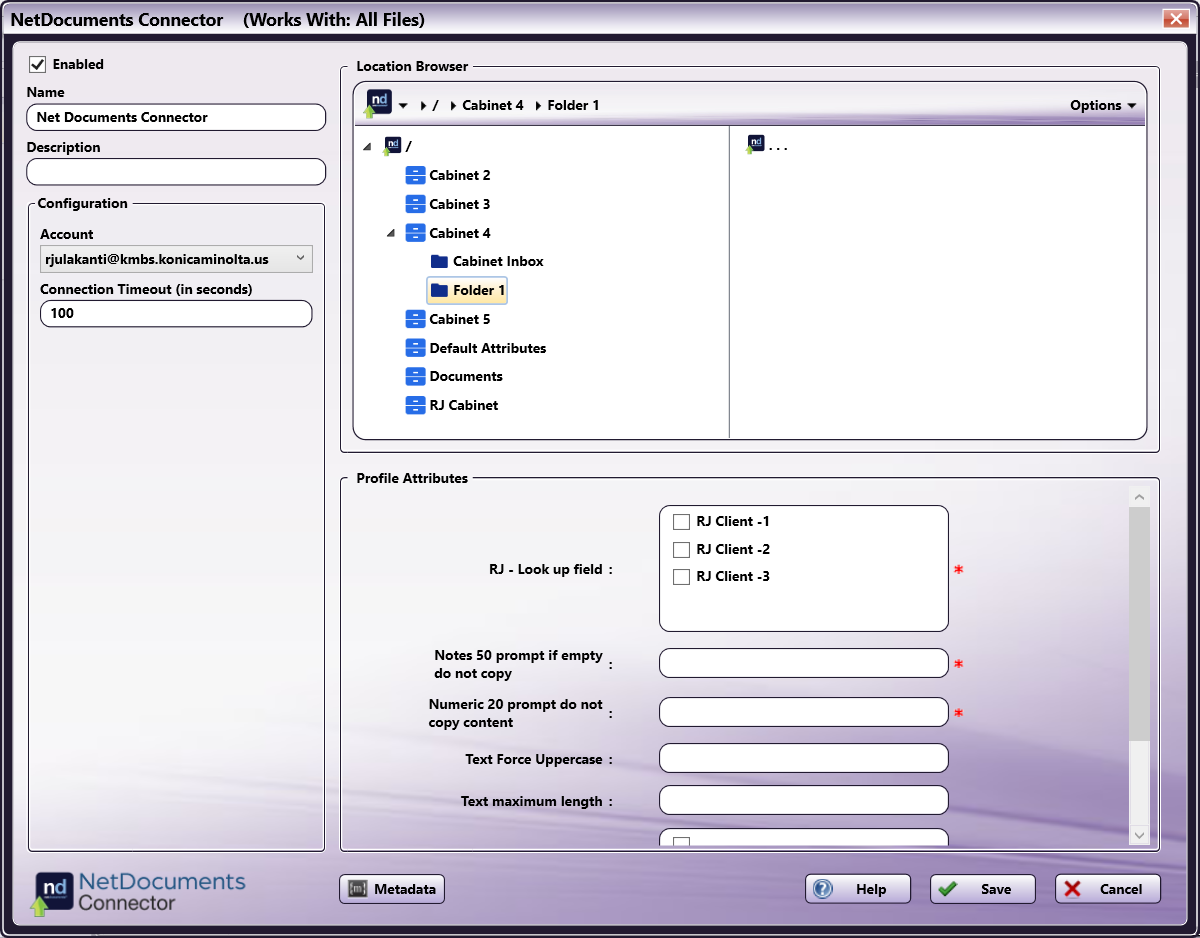Open the Options dropdown in Location Browser

coord(1103,105)
